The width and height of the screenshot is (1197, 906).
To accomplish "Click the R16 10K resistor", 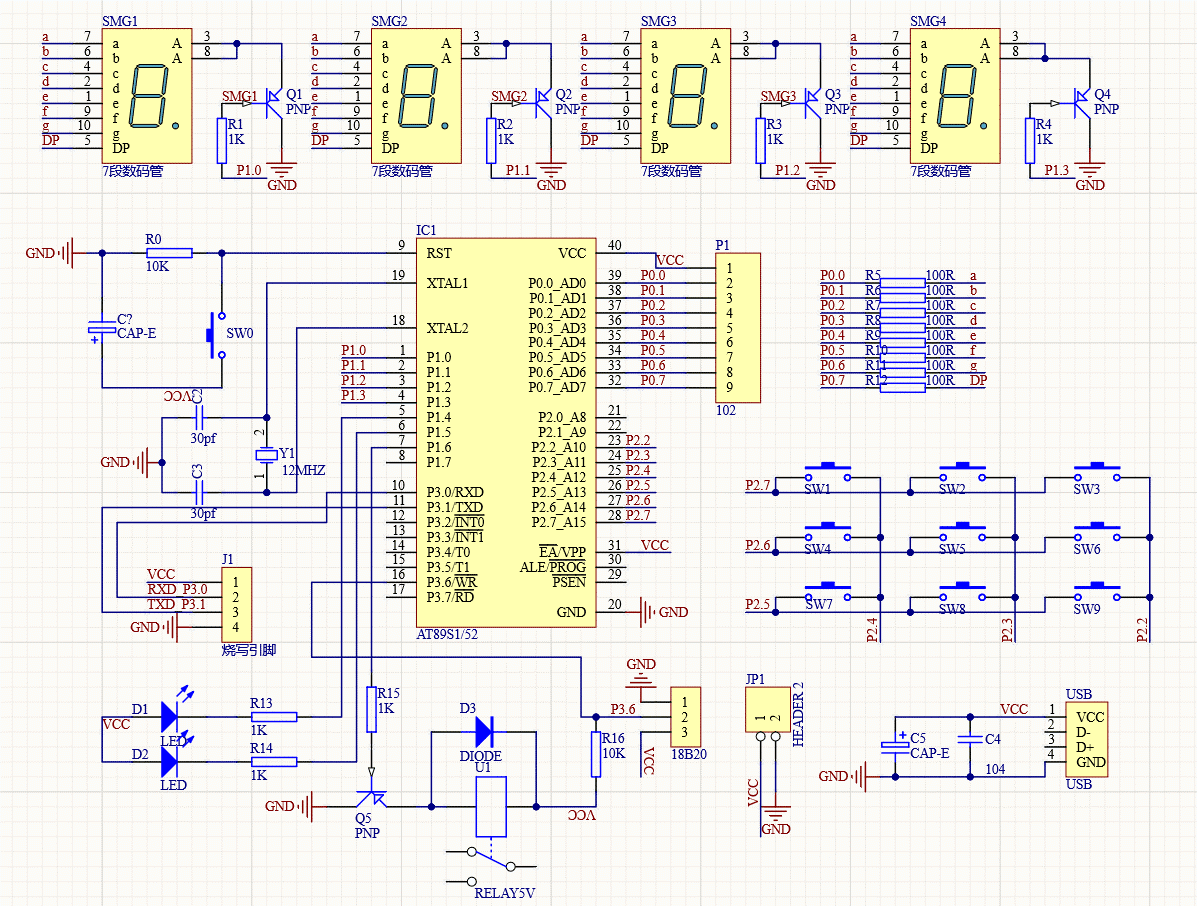I will tap(597, 756).
